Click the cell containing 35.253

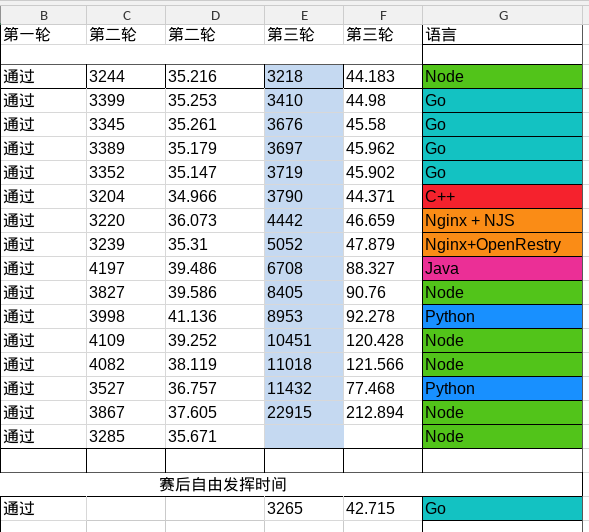click(x=215, y=101)
